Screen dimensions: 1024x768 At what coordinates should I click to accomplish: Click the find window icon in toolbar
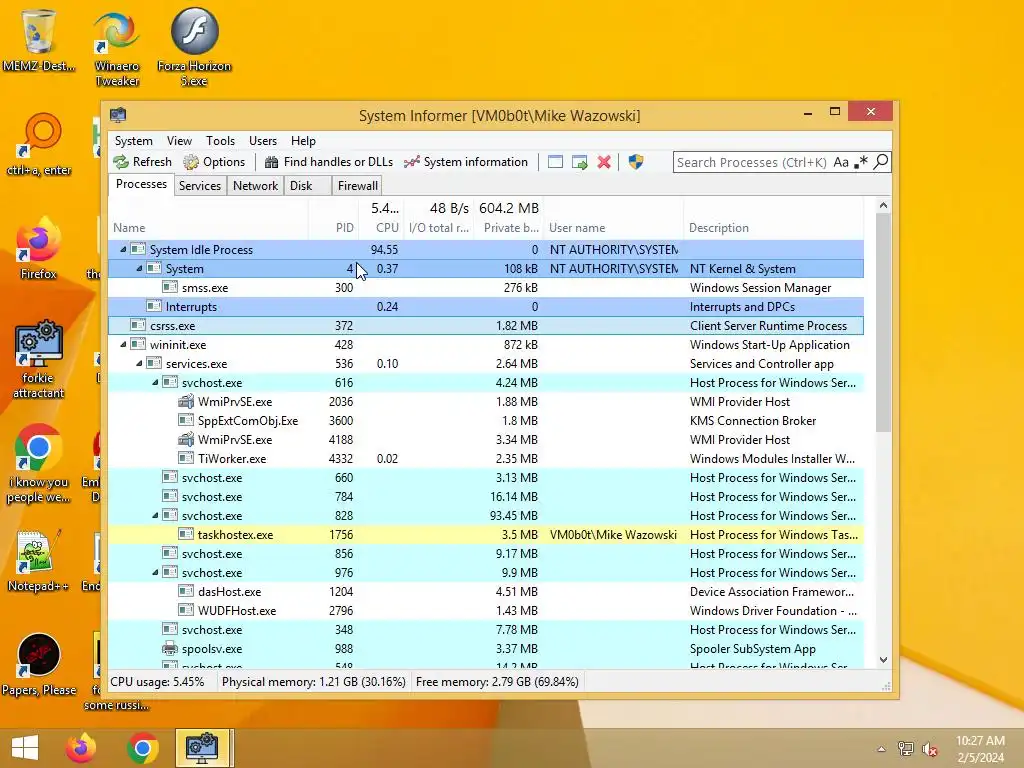click(555, 162)
